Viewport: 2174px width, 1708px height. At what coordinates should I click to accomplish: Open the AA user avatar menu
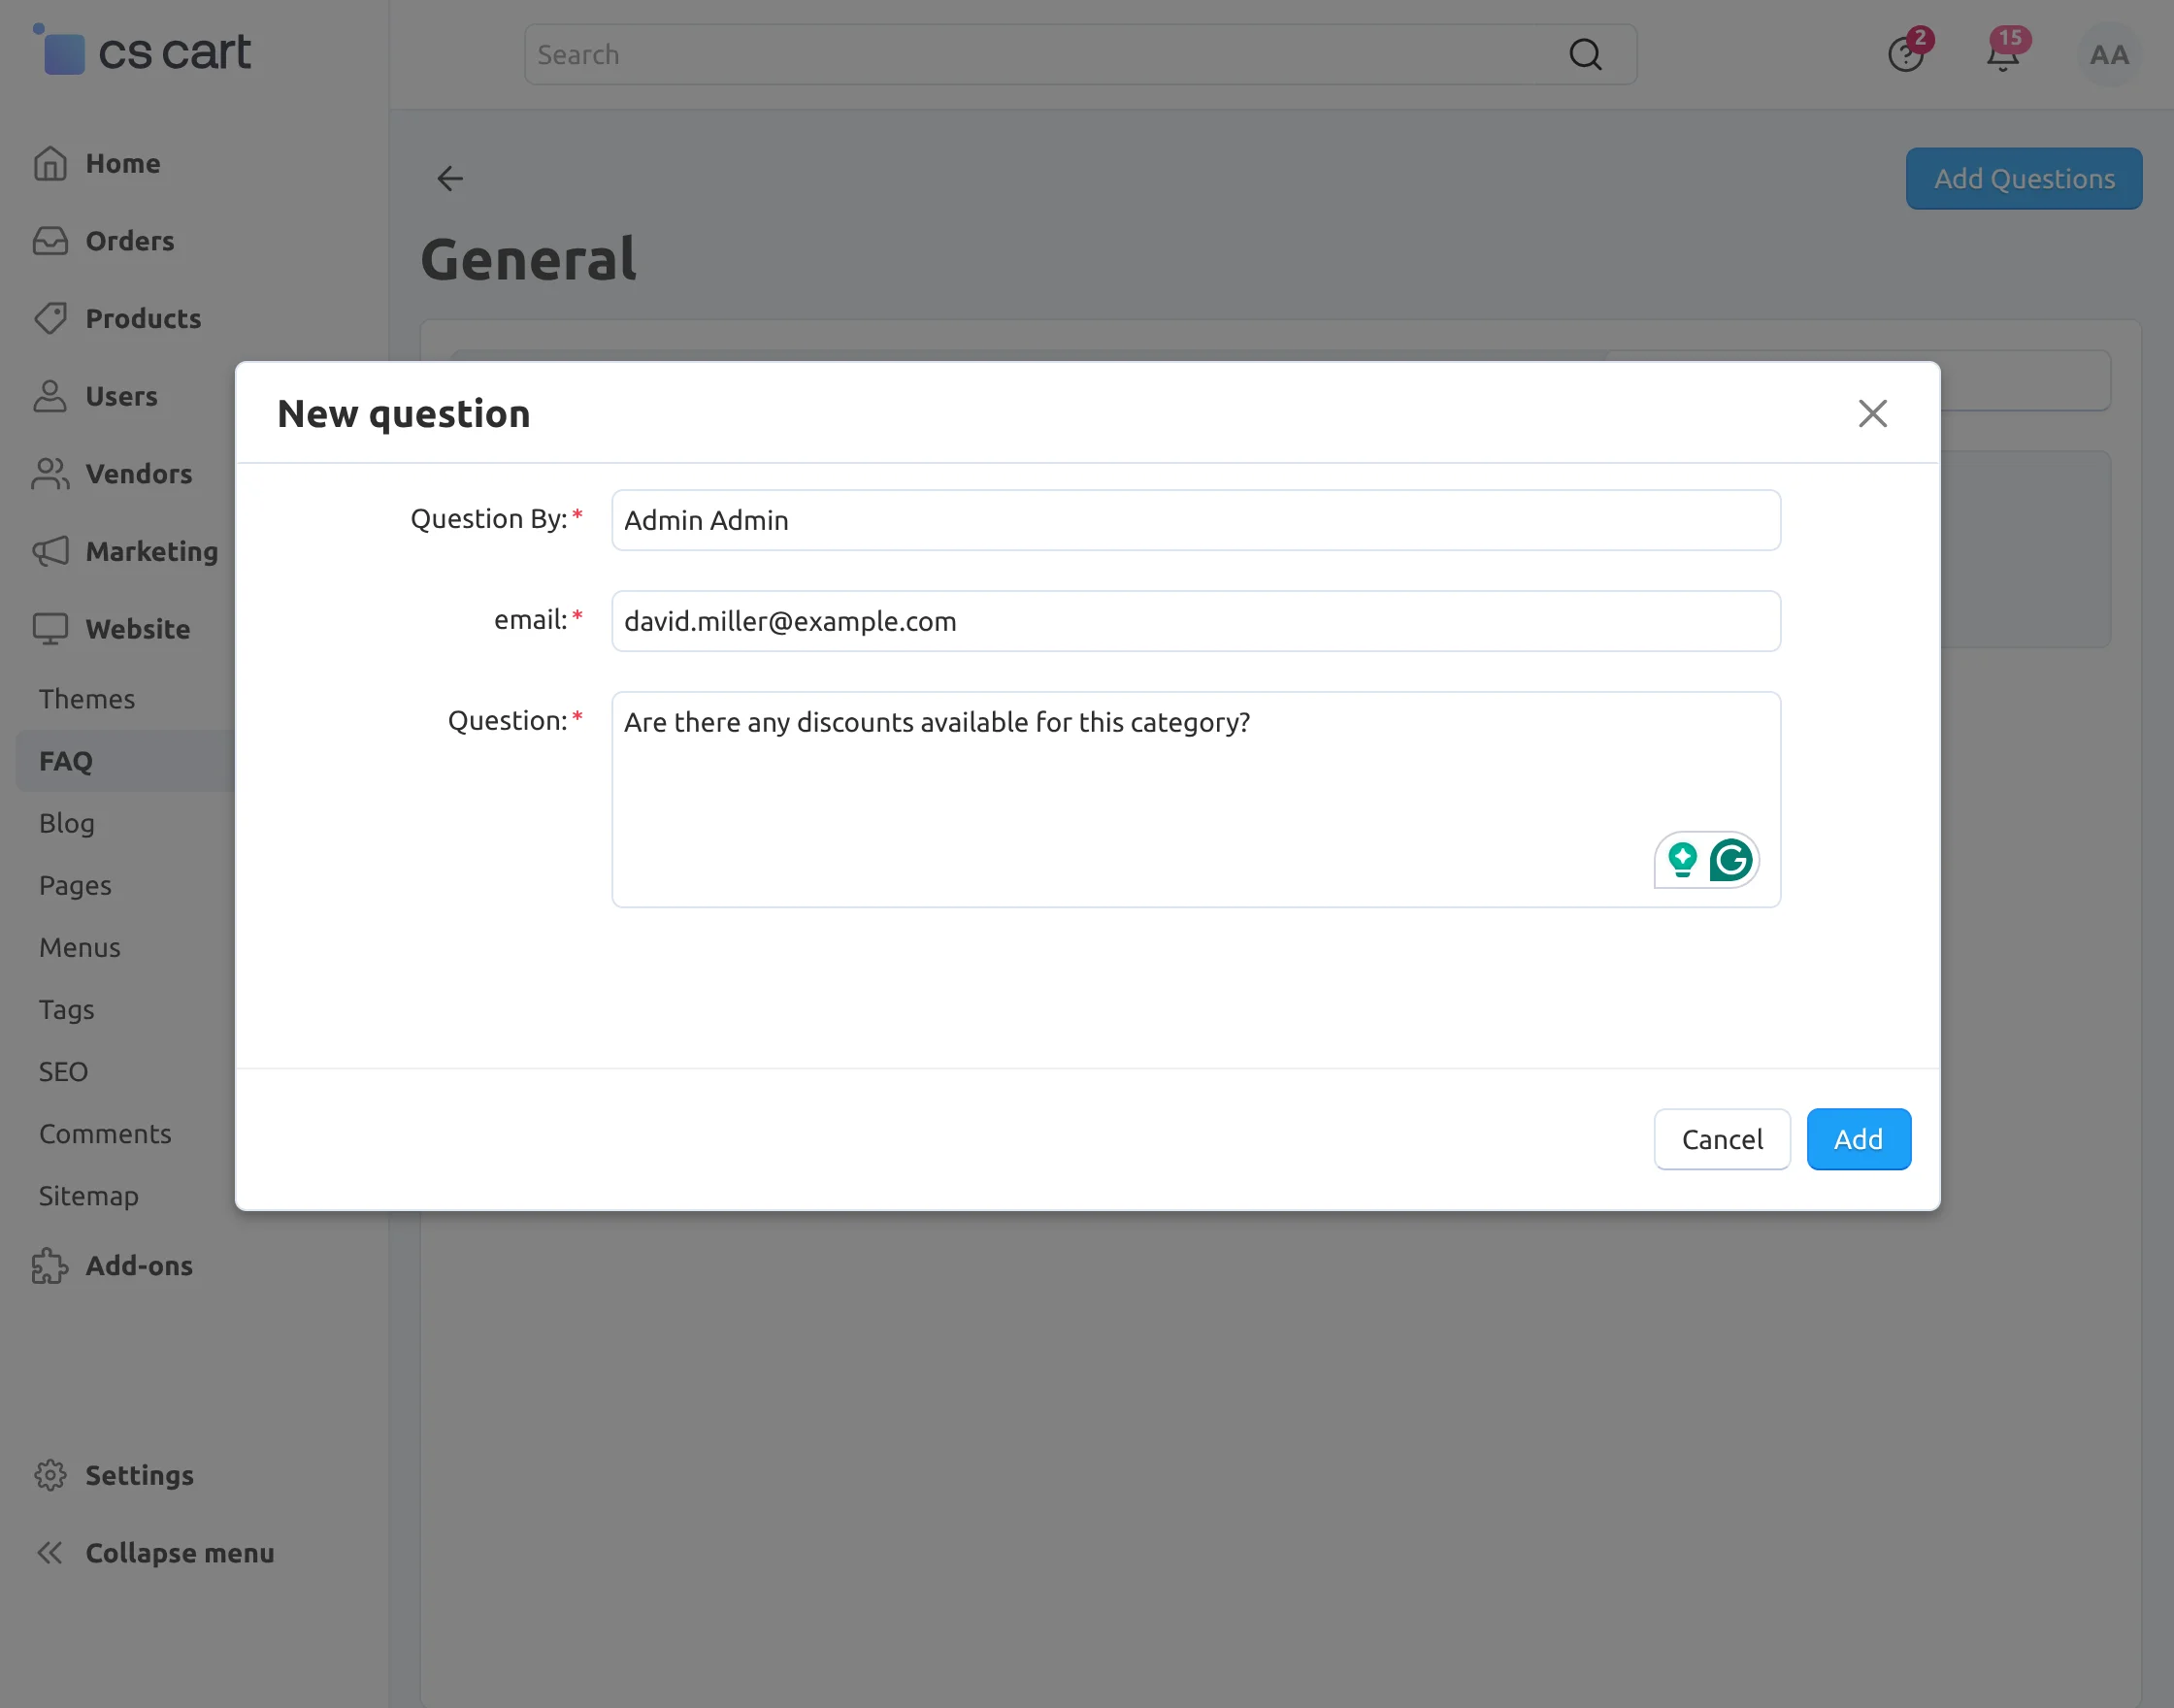pos(2109,54)
